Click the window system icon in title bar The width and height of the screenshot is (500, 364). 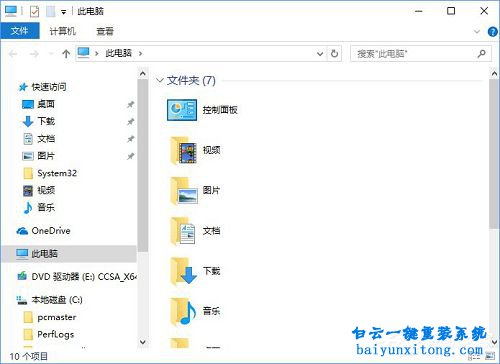11,11
